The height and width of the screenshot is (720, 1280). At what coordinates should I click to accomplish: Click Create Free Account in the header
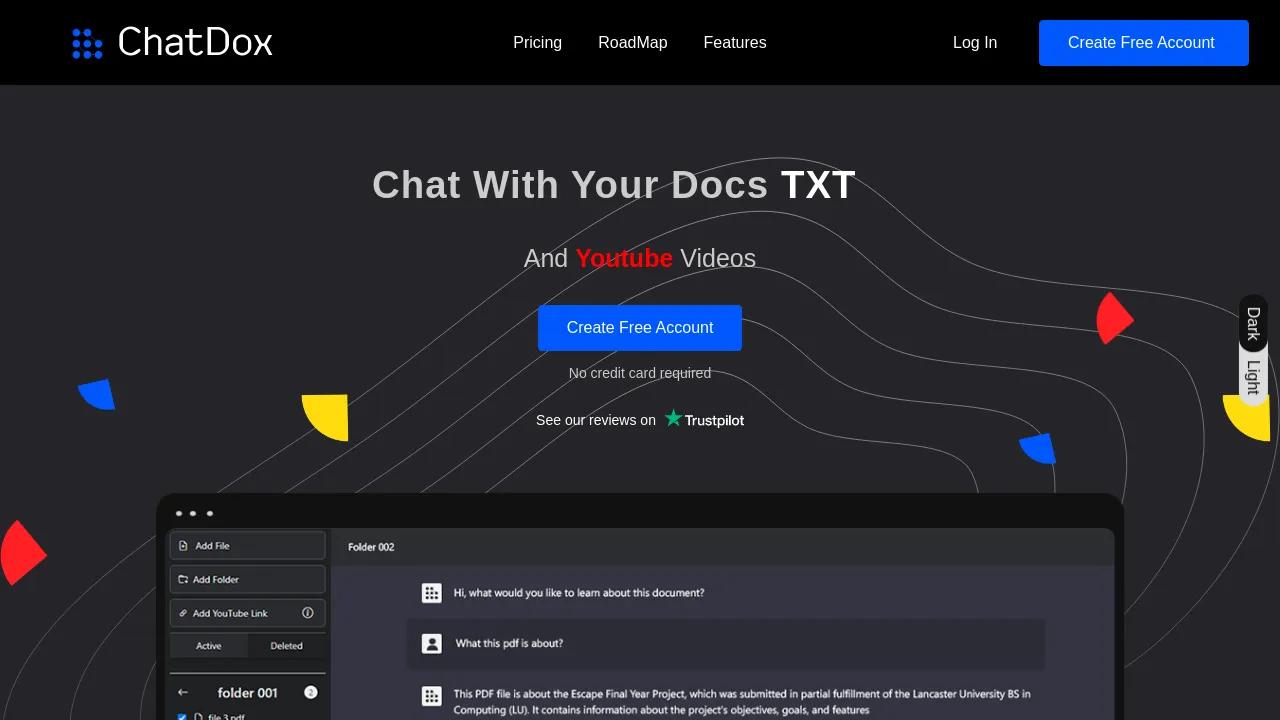pos(1144,43)
